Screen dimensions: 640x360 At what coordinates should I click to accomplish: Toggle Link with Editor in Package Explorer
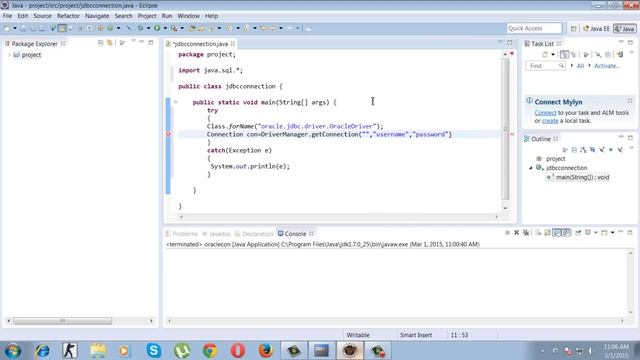(110, 42)
